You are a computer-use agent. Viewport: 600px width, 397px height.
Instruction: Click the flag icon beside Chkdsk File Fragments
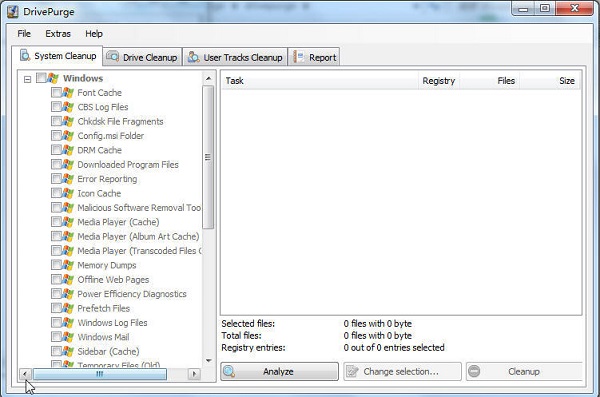[x=68, y=121]
